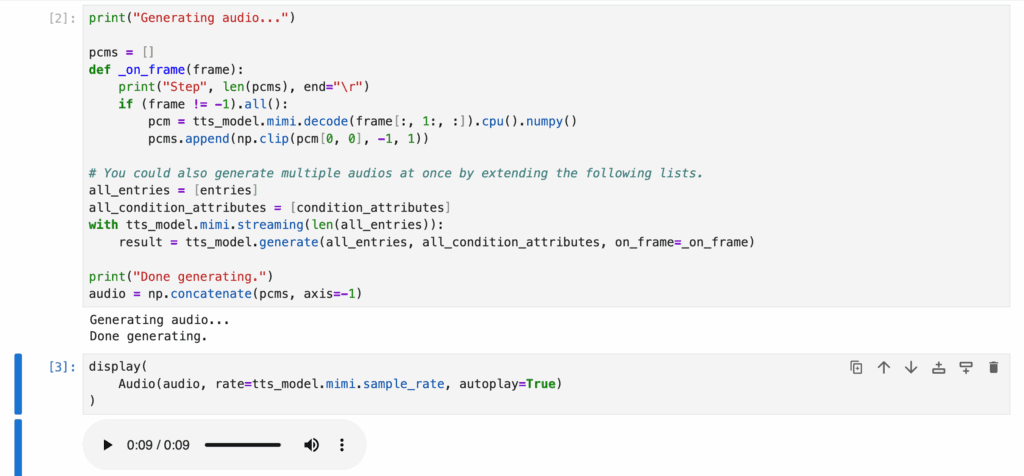Select the cell [2] prompt label
Viewport: 1024px width, 476px height.
(63, 18)
